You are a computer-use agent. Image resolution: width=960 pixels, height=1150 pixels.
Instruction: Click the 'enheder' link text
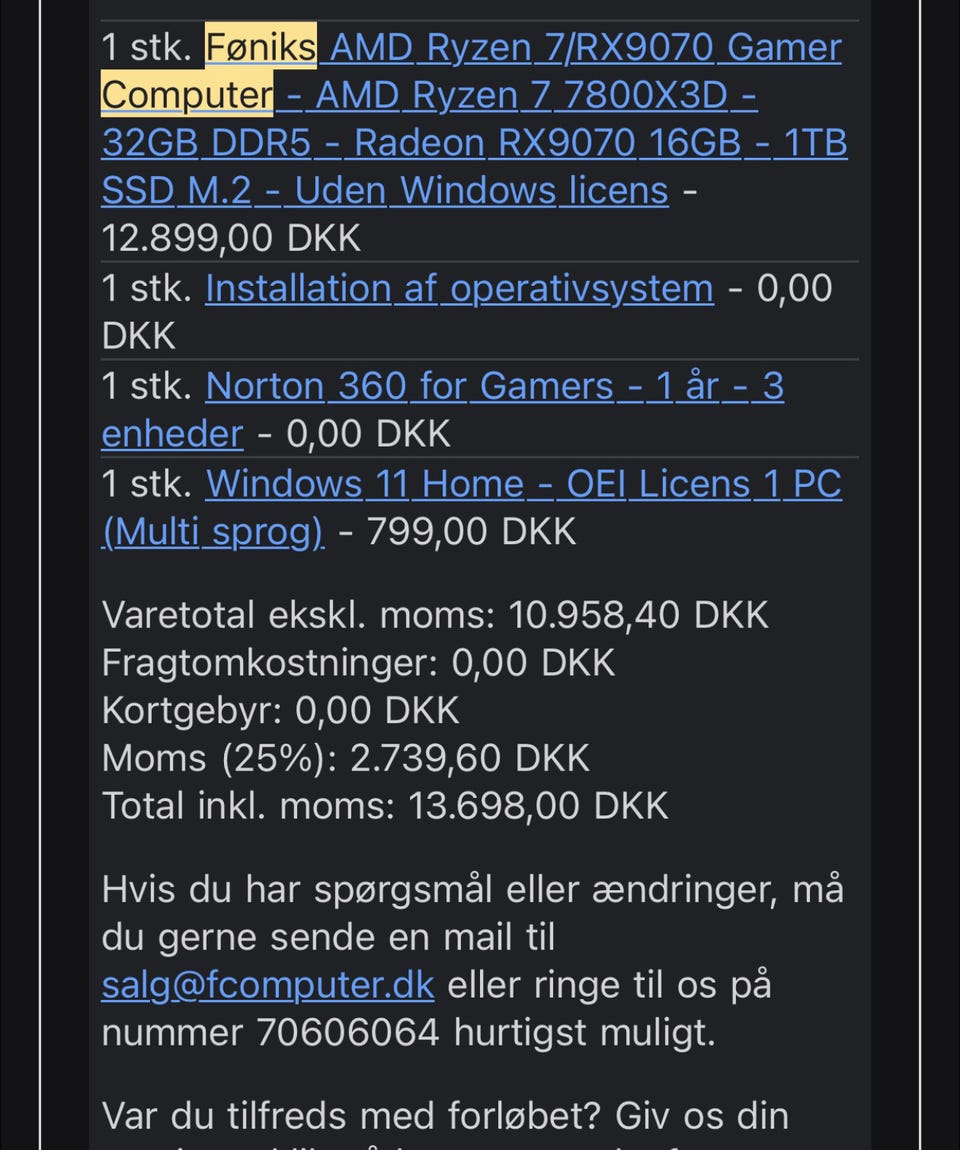[x=172, y=434]
